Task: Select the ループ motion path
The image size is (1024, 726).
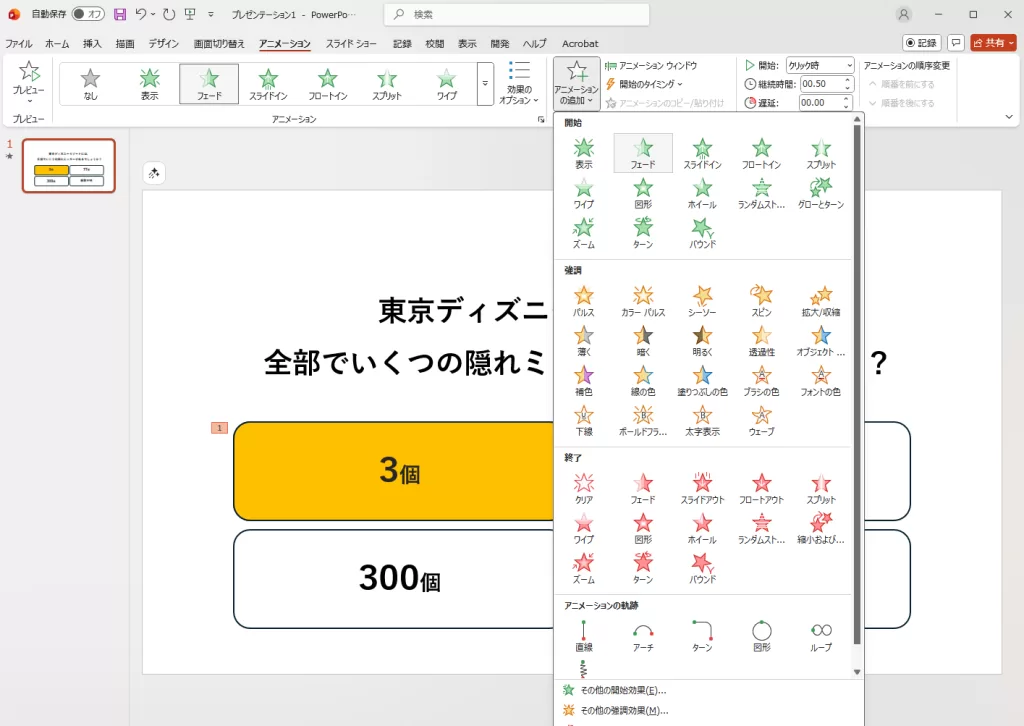Action: [x=821, y=635]
